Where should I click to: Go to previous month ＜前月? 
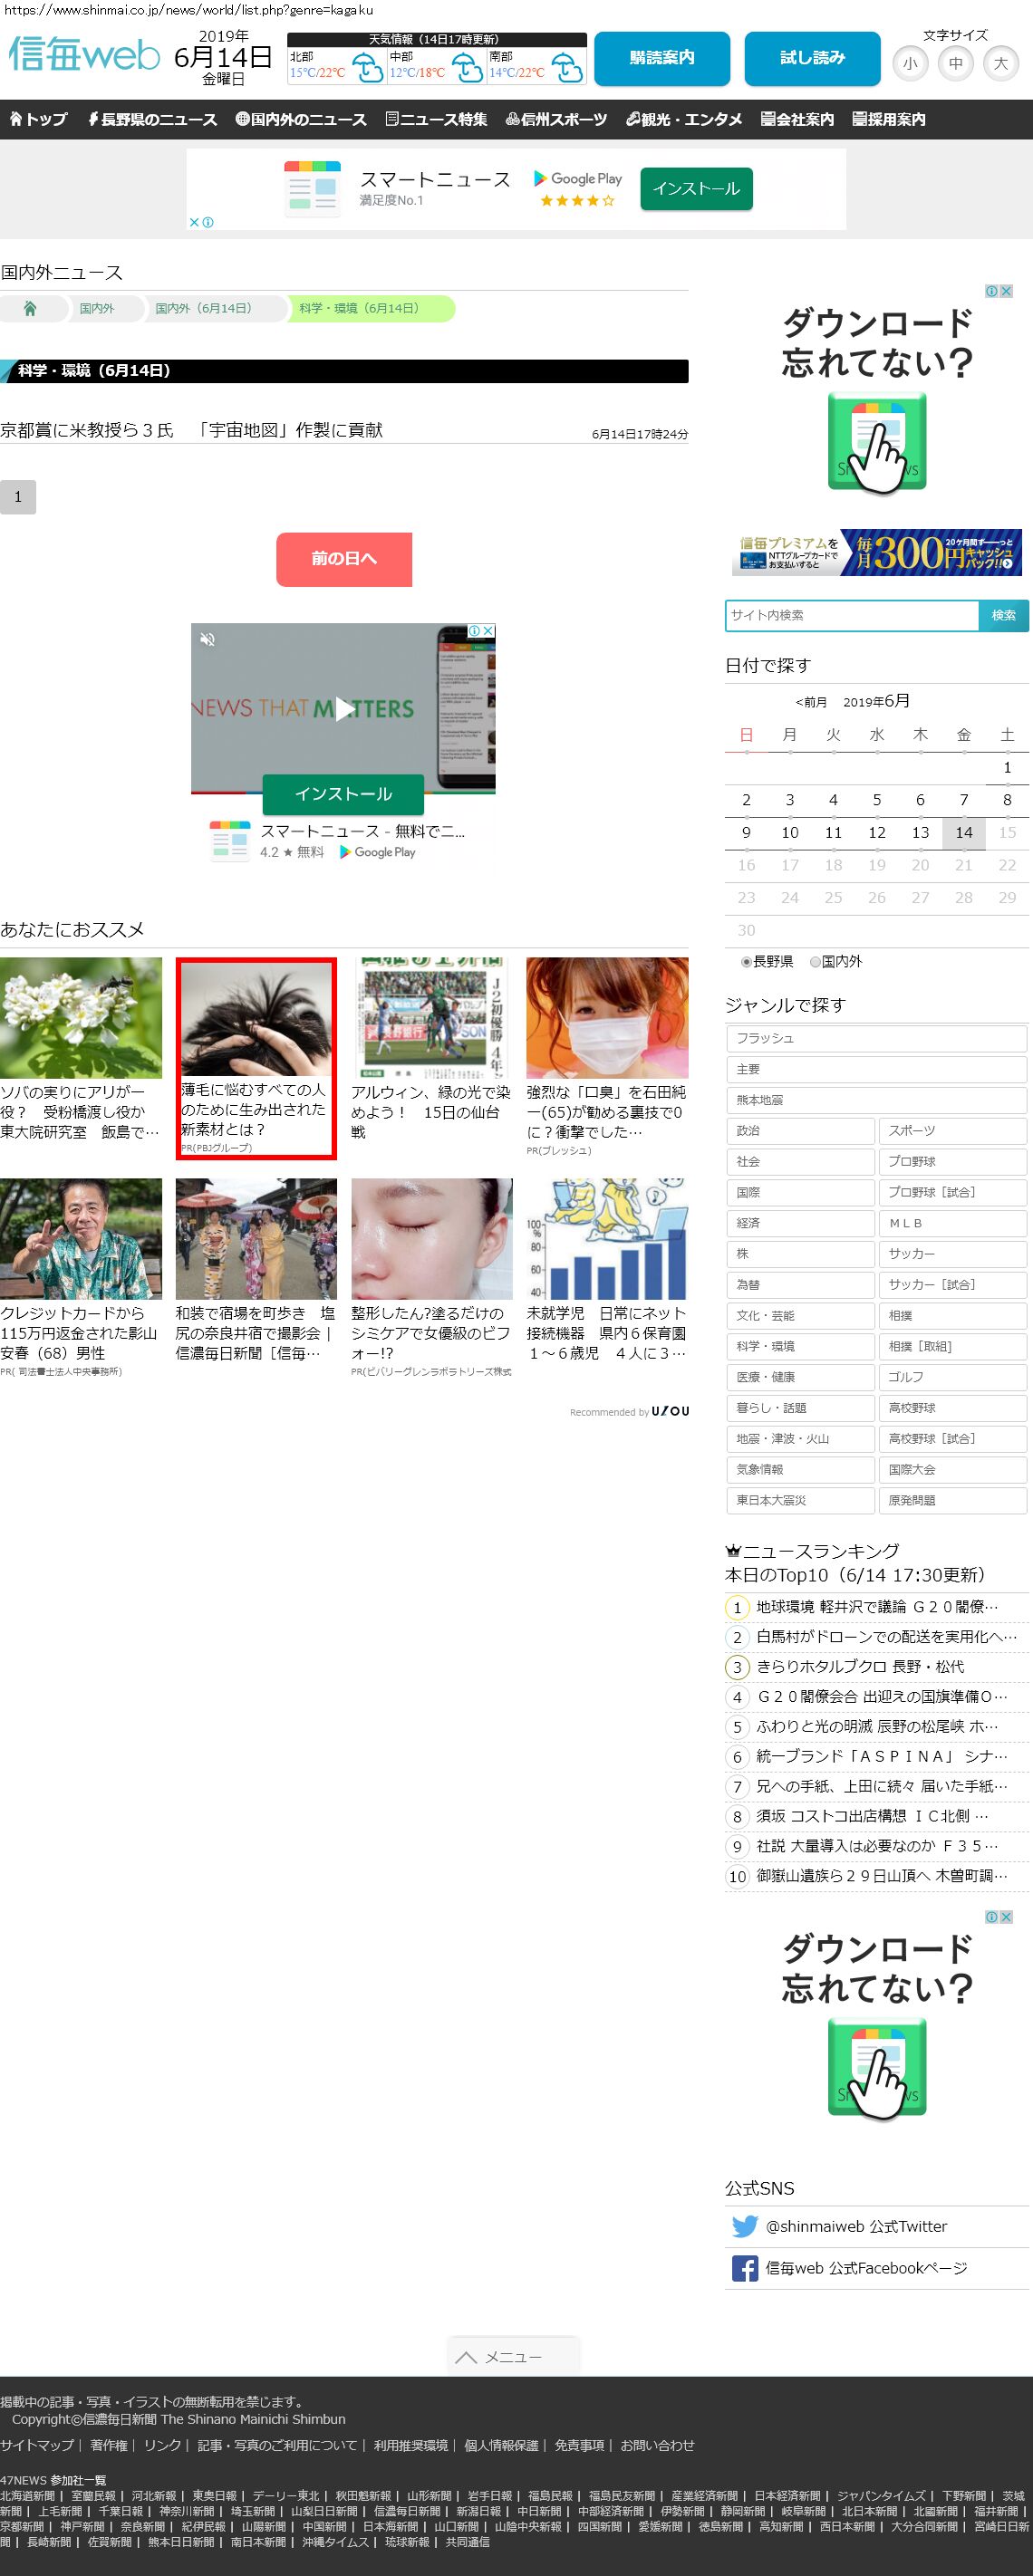pyautogui.click(x=811, y=702)
